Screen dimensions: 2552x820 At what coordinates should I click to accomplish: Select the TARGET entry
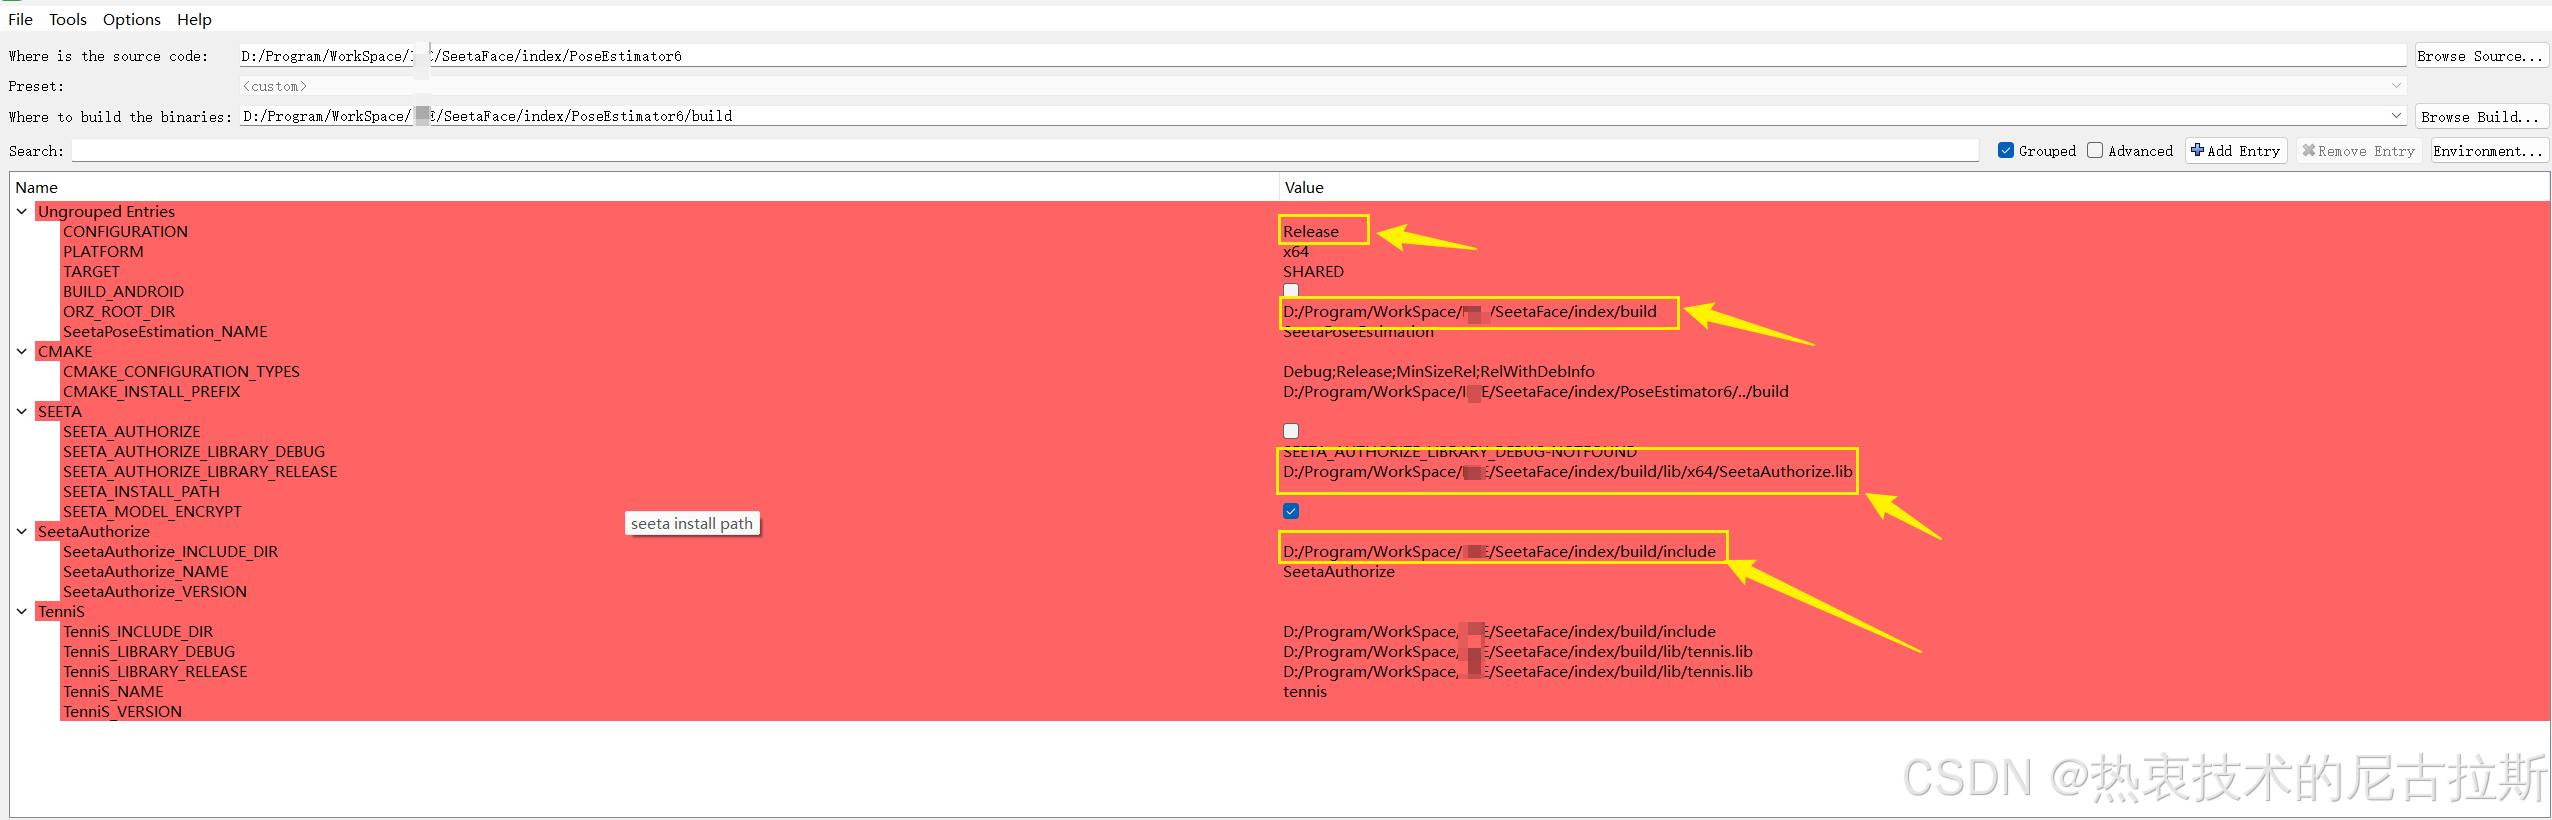[91, 271]
